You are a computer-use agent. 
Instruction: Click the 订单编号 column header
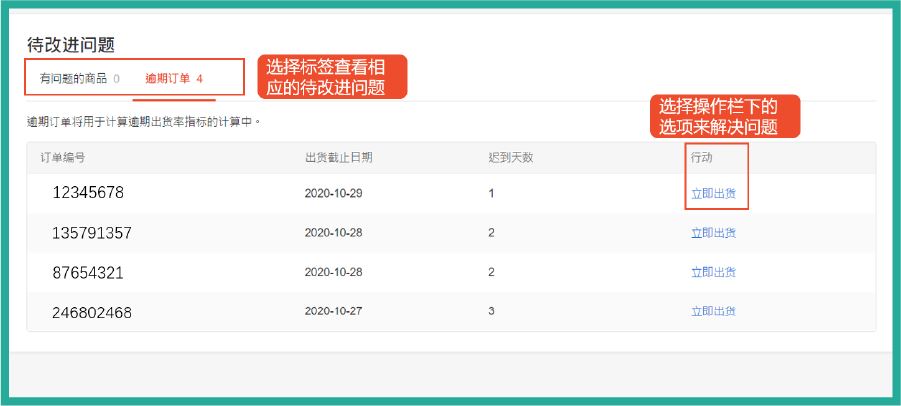[x=62, y=157]
